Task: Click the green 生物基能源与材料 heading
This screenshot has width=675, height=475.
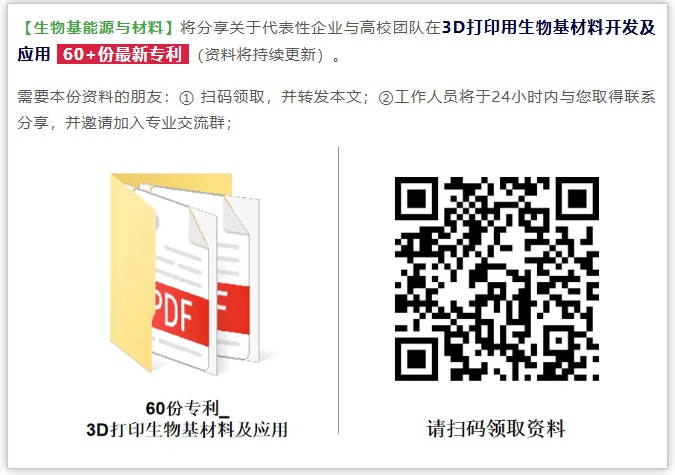Action: 97,28
